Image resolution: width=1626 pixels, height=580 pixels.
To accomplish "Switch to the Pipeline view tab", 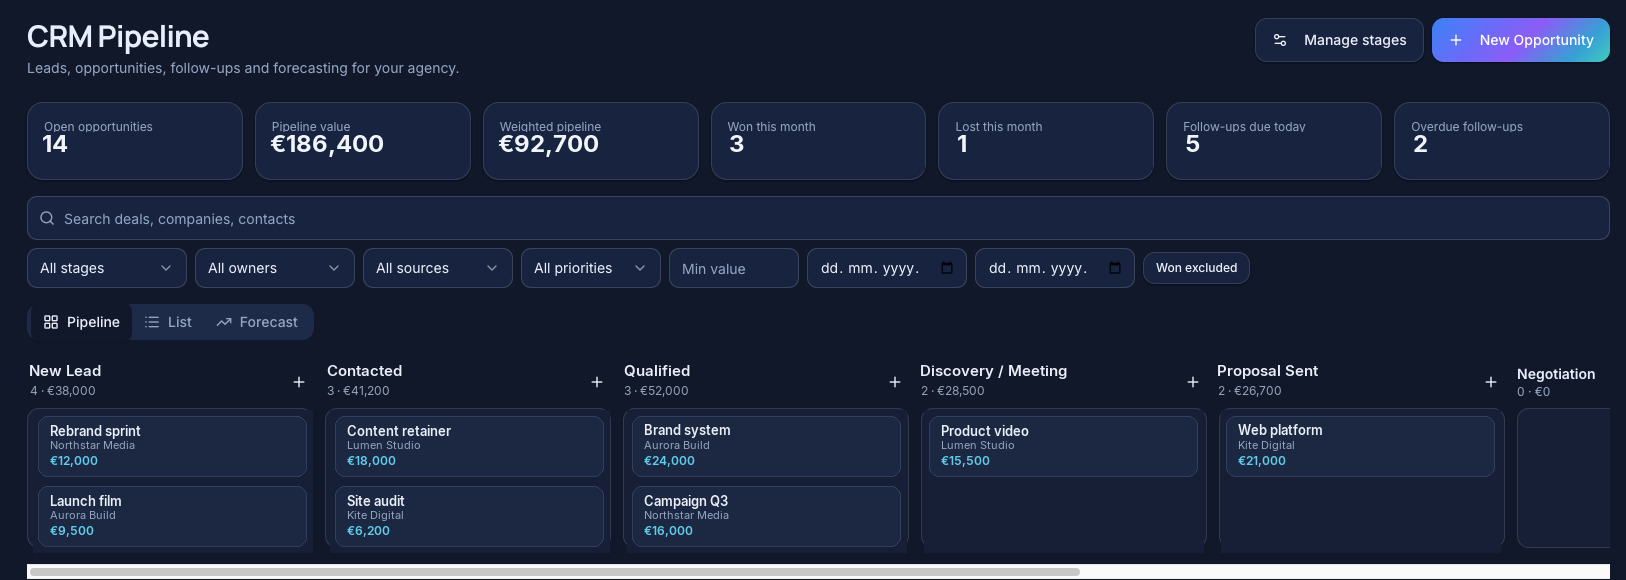I will pos(82,322).
